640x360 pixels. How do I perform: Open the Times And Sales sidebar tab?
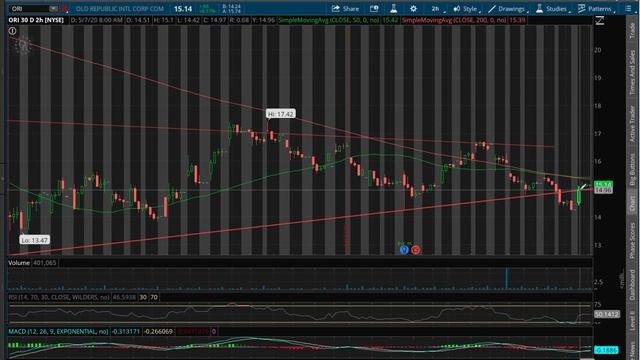coord(633,73)
